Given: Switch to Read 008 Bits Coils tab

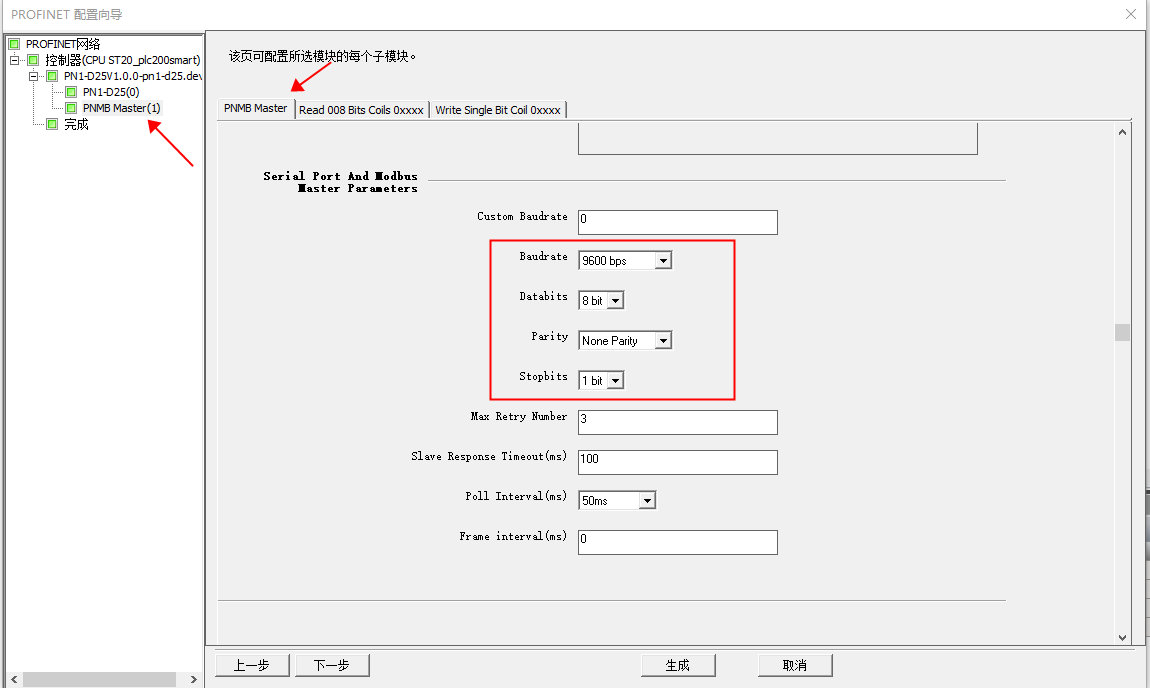Looking at the screenshot, I should click(x=361, y=110).
